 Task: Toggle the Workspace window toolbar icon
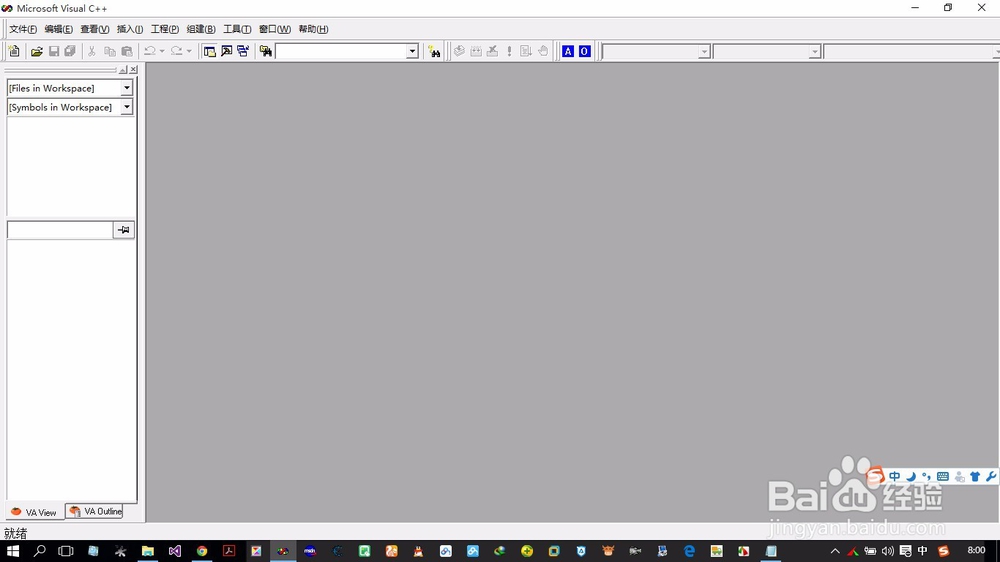click(x=209, y=51)
